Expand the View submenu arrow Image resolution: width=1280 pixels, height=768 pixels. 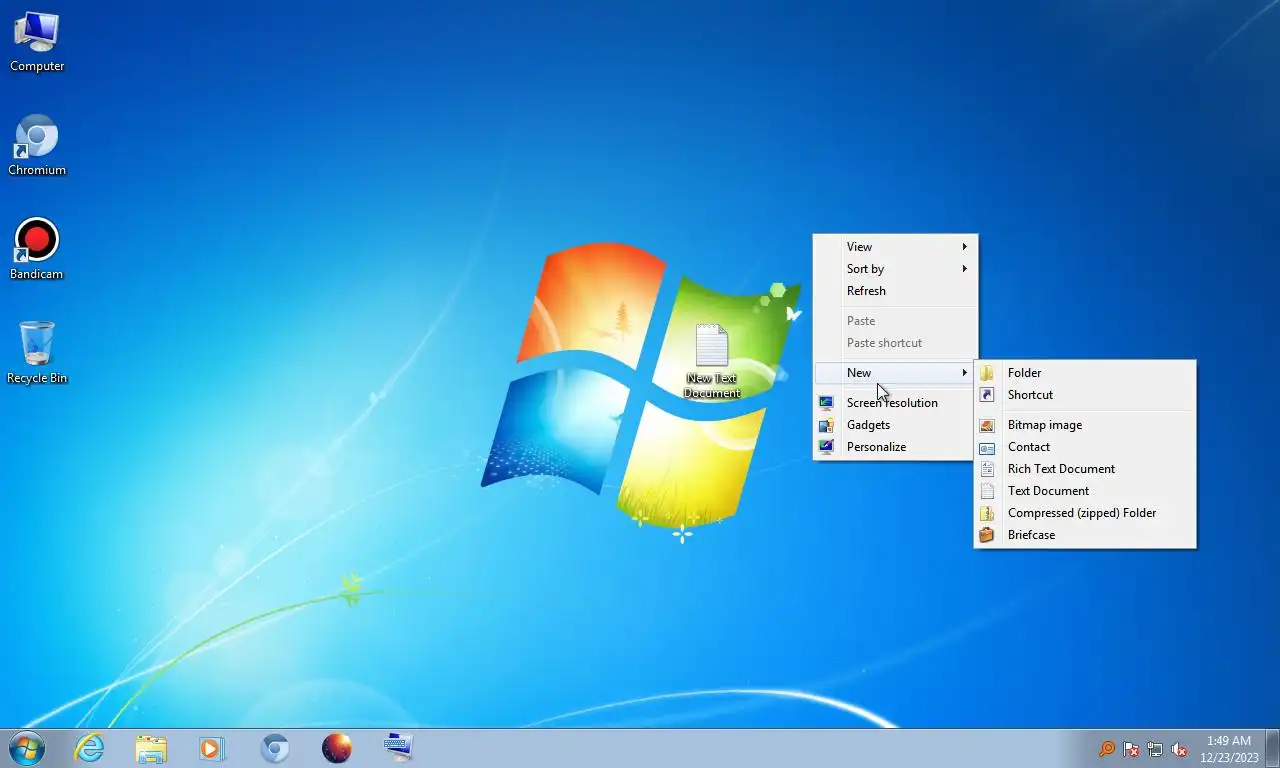(965, 247)
